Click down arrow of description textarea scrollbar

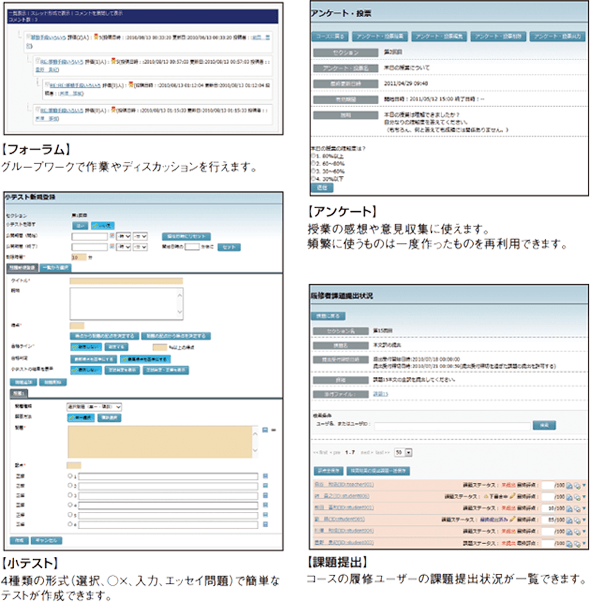tap(180, 312)
